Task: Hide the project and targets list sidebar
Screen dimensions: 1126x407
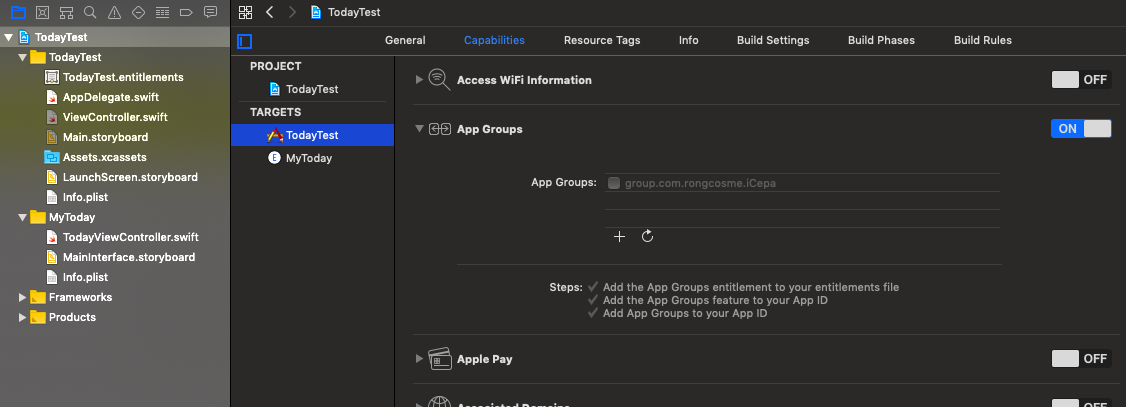Action: tap(245, 41)
